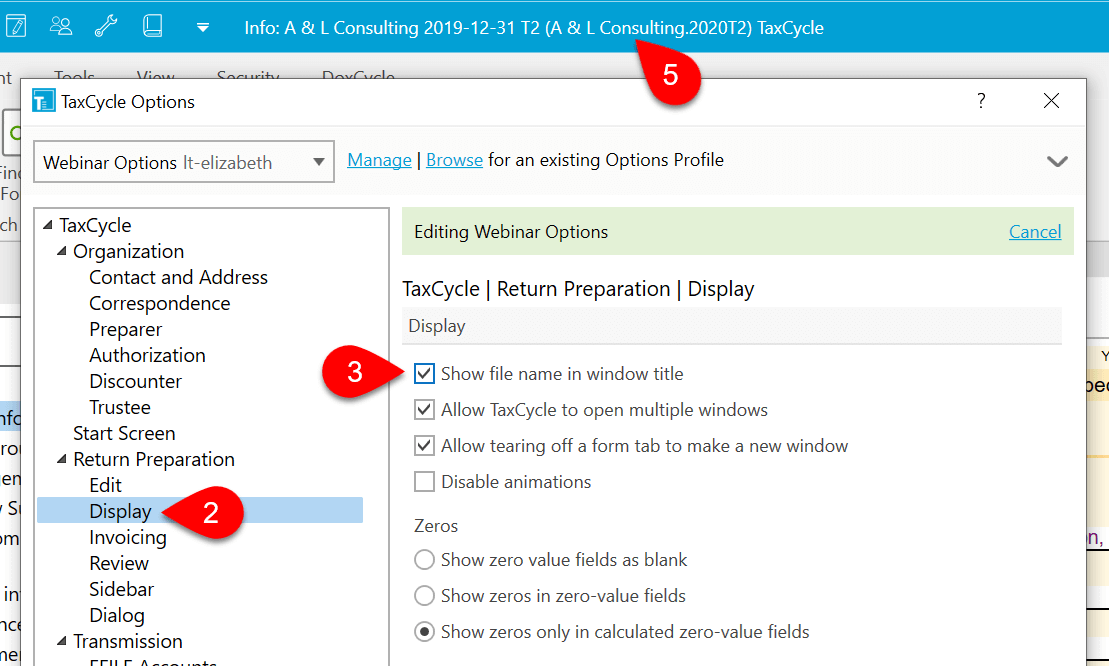
Task: Toggle Allow TaxCycle to open multiple windows
Action: [424, 409]
